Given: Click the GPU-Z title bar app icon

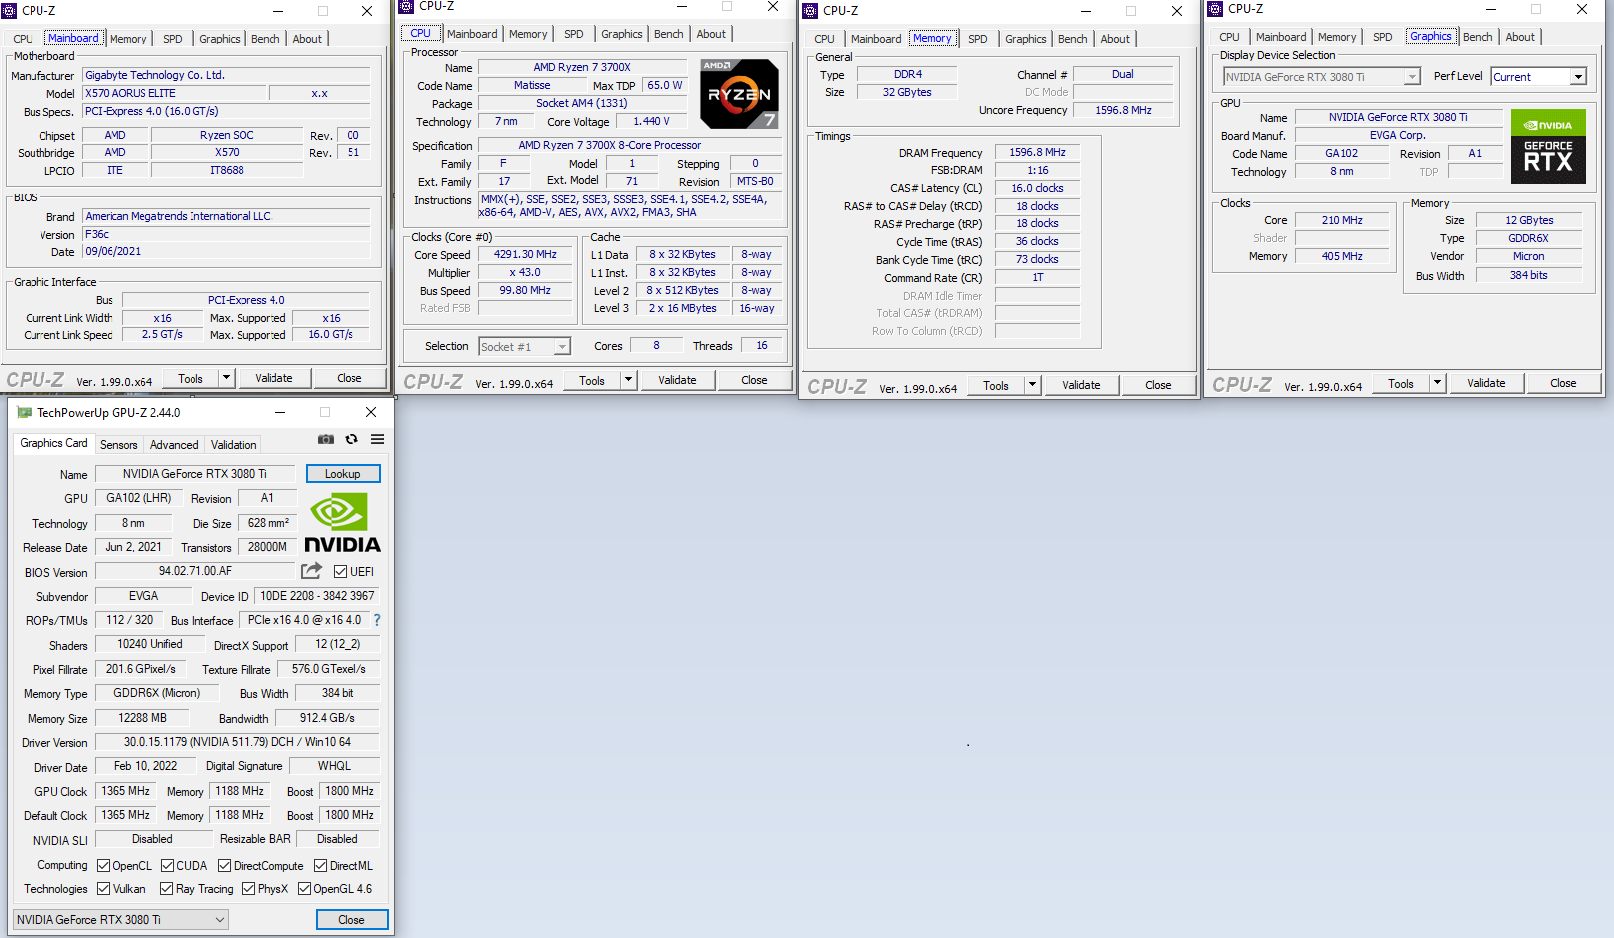Looking at the screenshot, I should [x=25, y=412].
